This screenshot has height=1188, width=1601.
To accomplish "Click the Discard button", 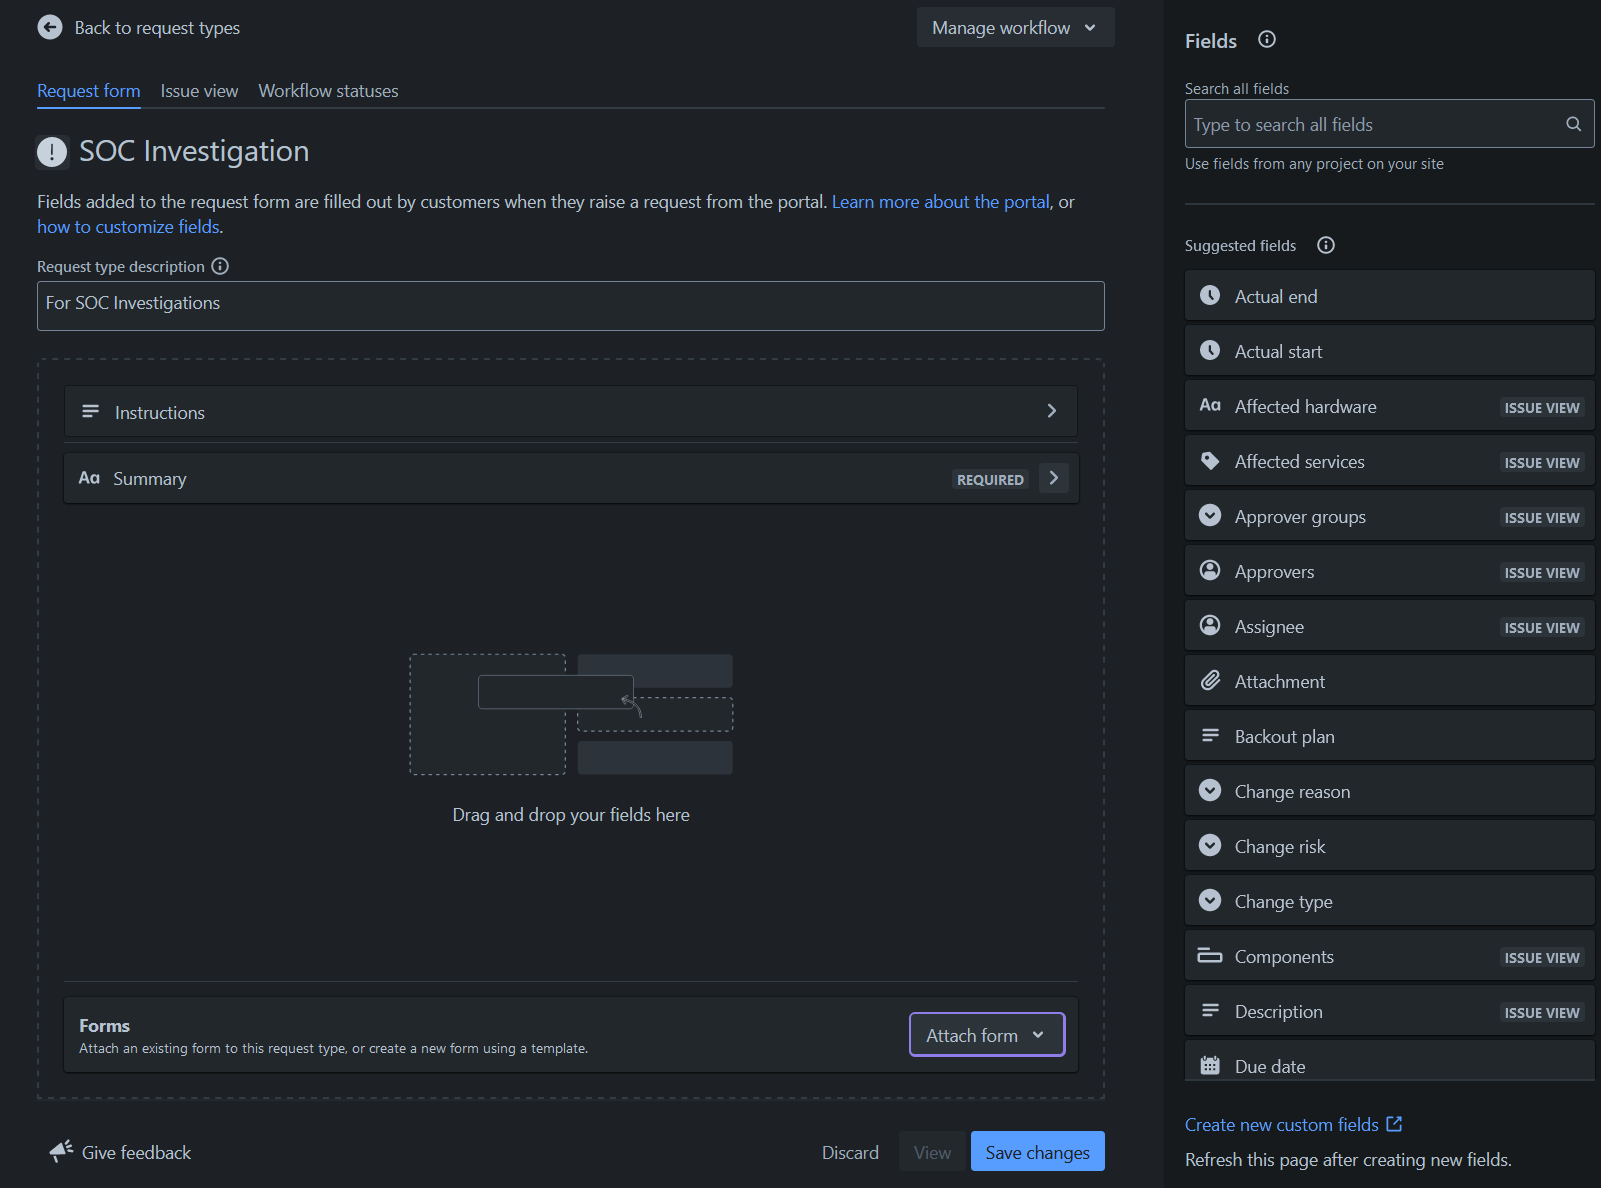I will [x=850, y=1152].
